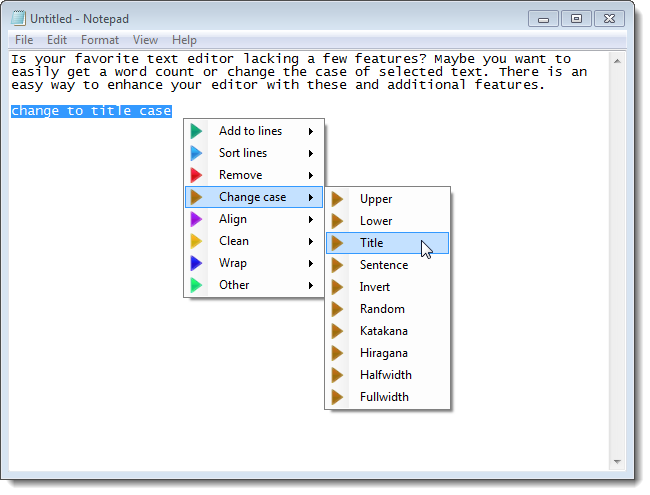Select Katakana conversion option
Screen dimensions: 650x495
387,331
